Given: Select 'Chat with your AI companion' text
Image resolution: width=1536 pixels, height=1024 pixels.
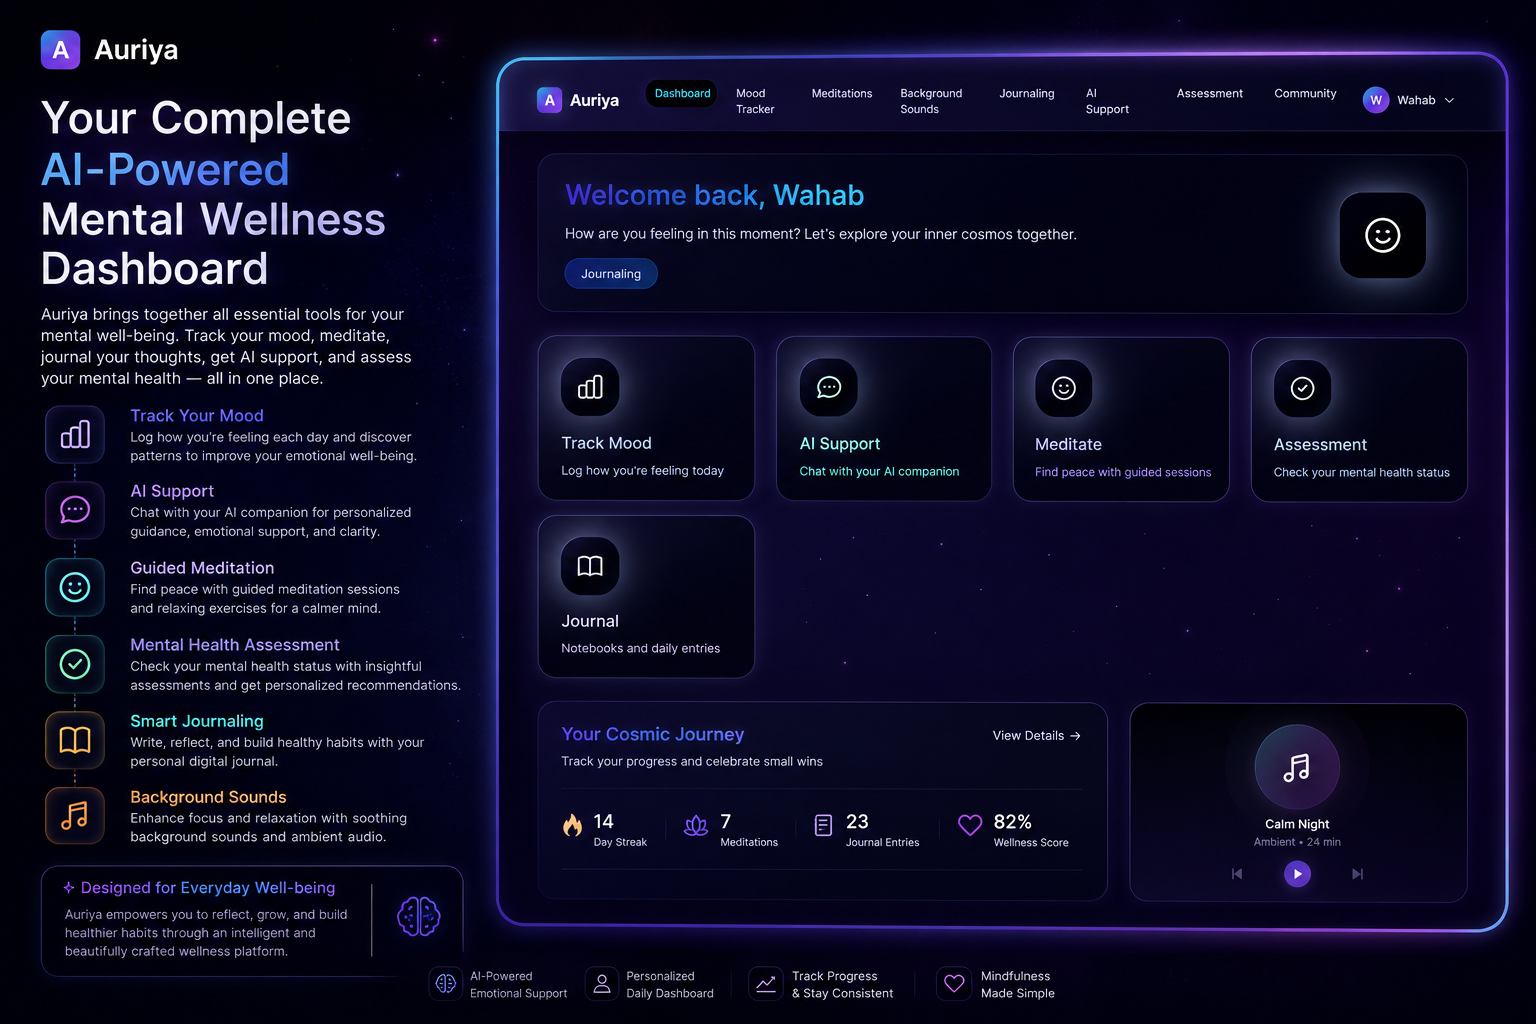Looking at the screenshot, I should (x=879, y=471).
